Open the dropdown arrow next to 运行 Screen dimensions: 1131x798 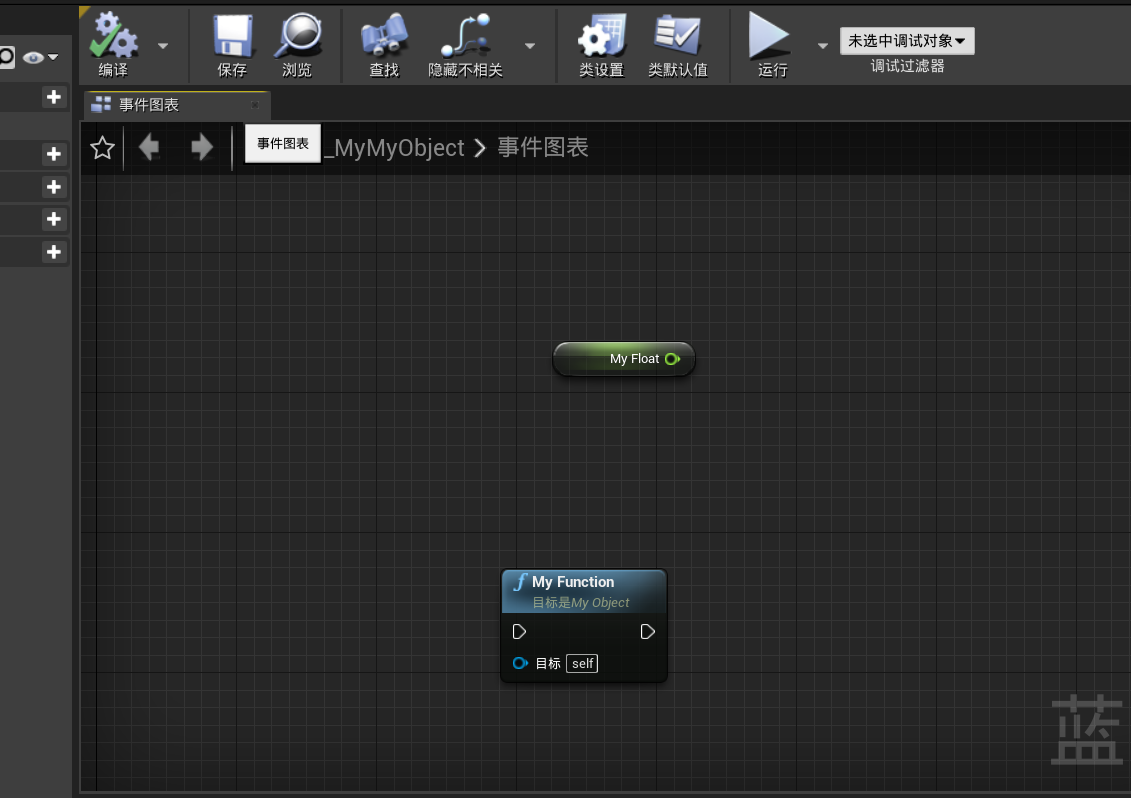[822, 45]
